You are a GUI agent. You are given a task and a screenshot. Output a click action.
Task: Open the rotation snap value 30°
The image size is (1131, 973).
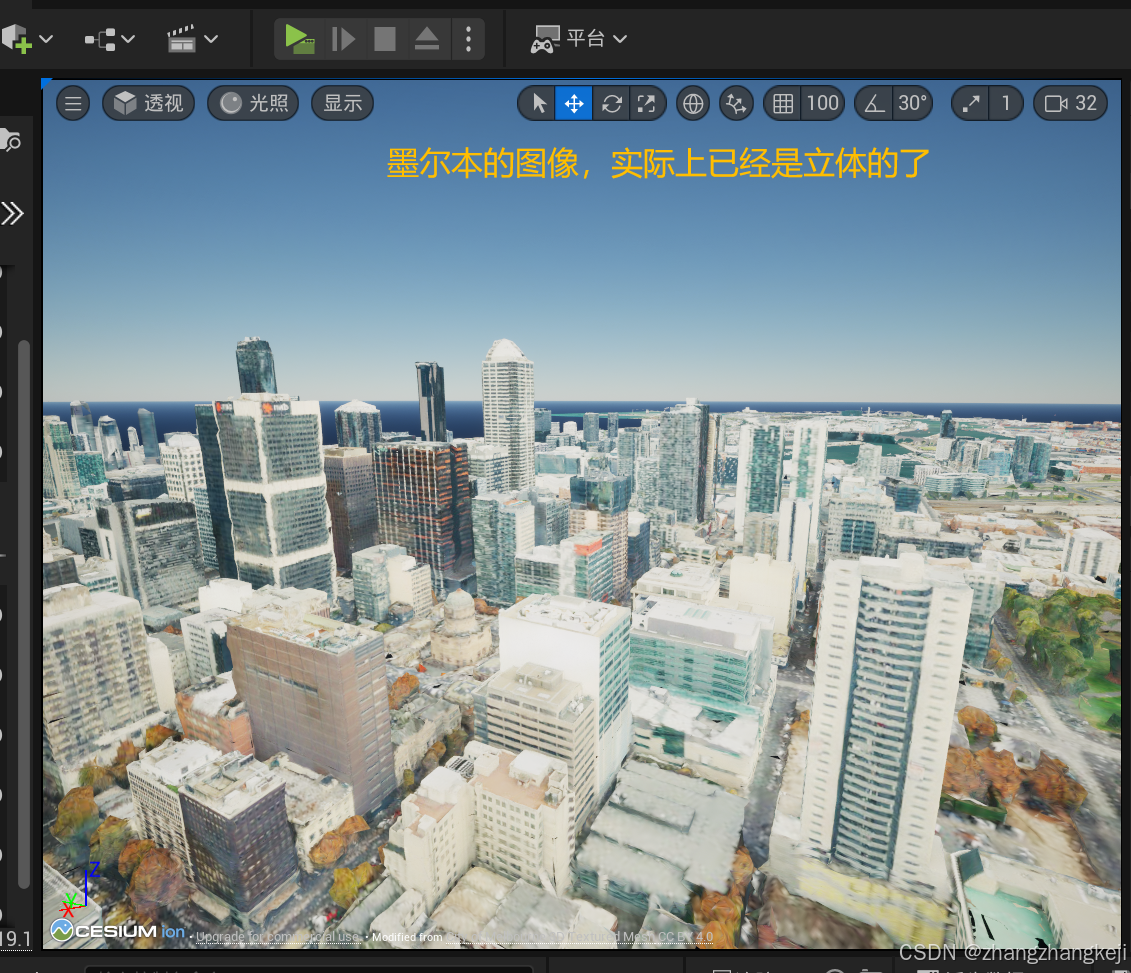(x=912, y=103)
